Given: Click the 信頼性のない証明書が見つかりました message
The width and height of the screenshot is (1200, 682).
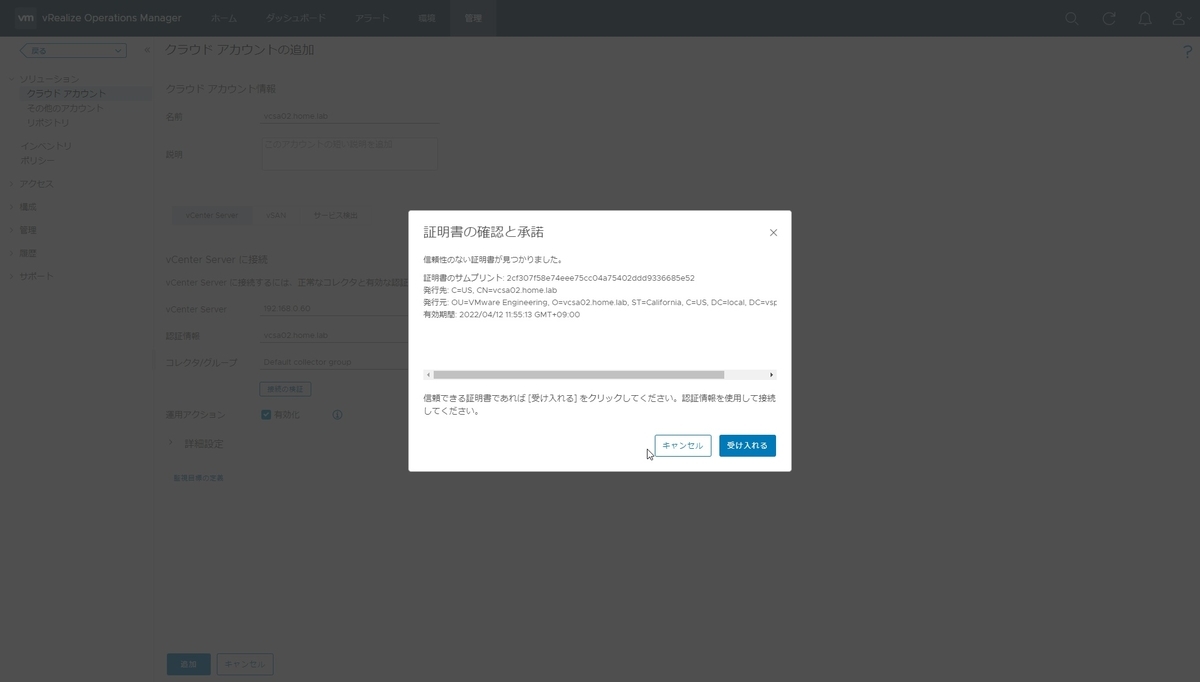Looking at the screenshot, I should pos(492,259).
